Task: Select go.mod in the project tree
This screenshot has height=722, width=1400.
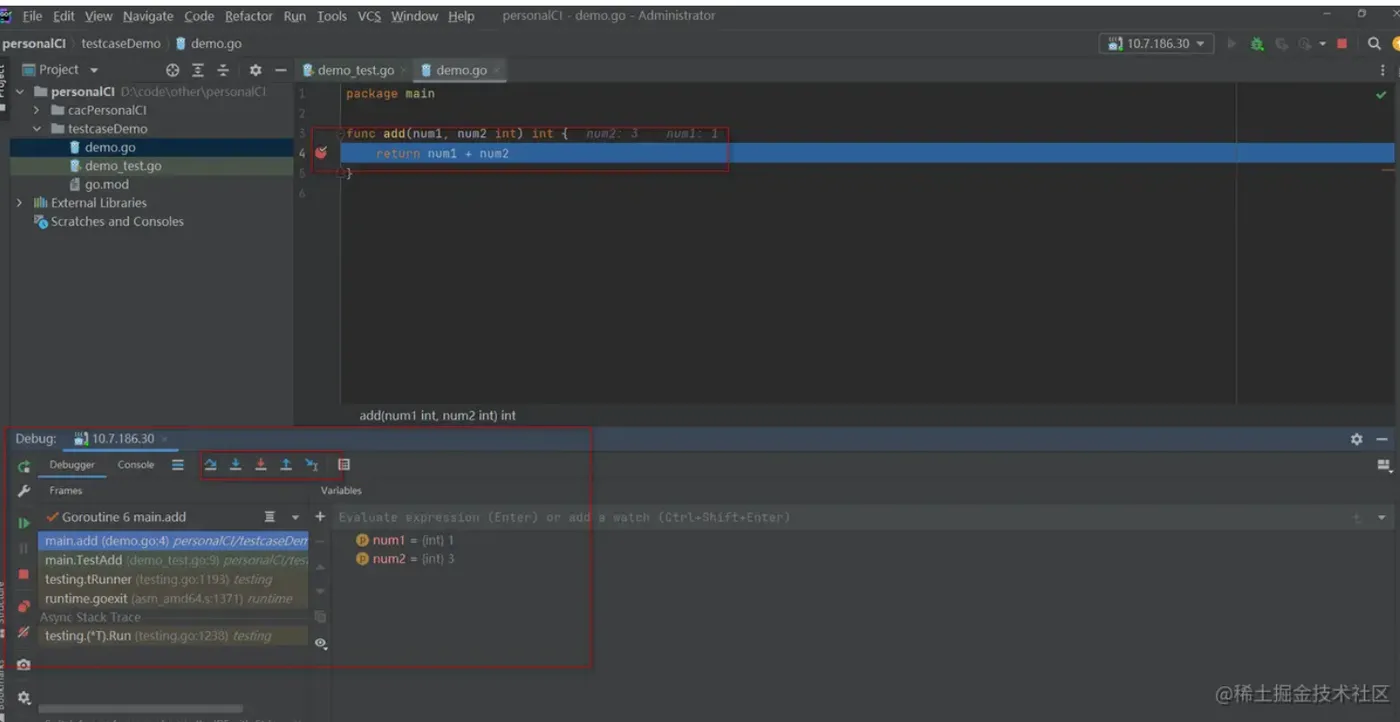Action: (x=107, y=185)
